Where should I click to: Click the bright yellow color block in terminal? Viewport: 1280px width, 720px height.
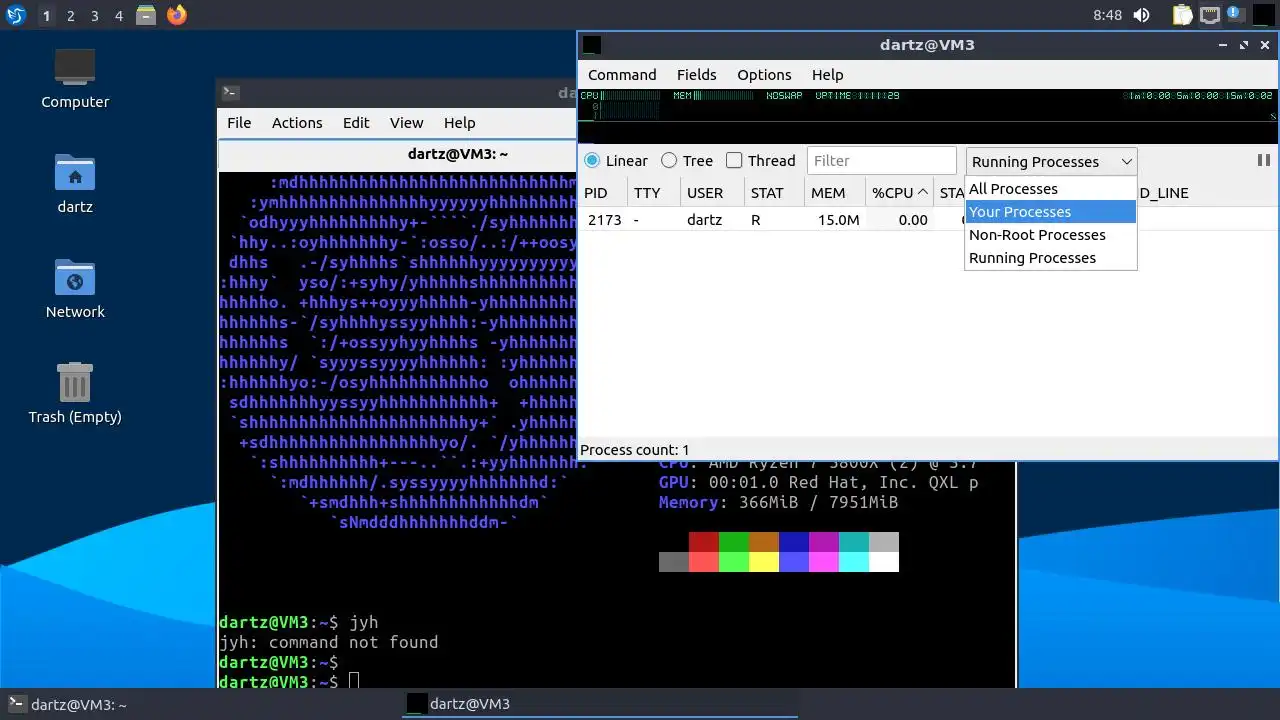pyautogui.click(x=764, y=562)
